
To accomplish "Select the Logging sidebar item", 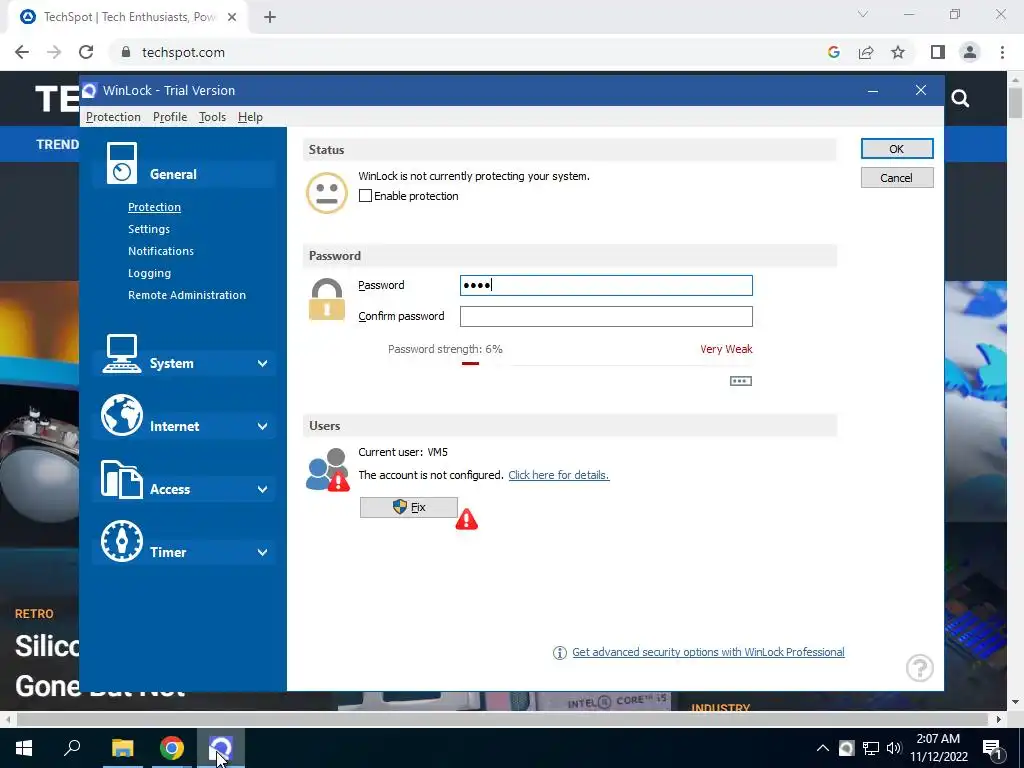I will coord(150,273).
